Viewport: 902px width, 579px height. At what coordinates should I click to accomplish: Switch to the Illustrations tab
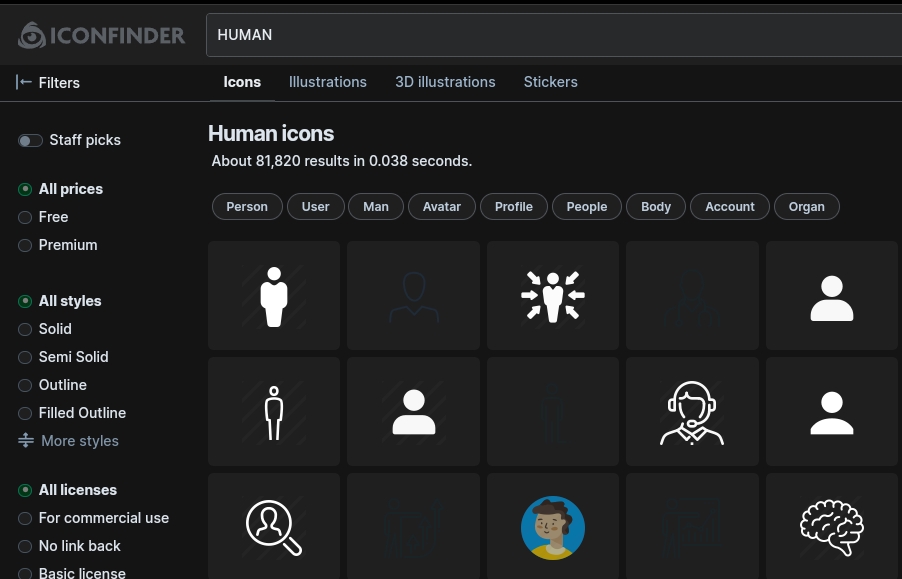point(327,82)
